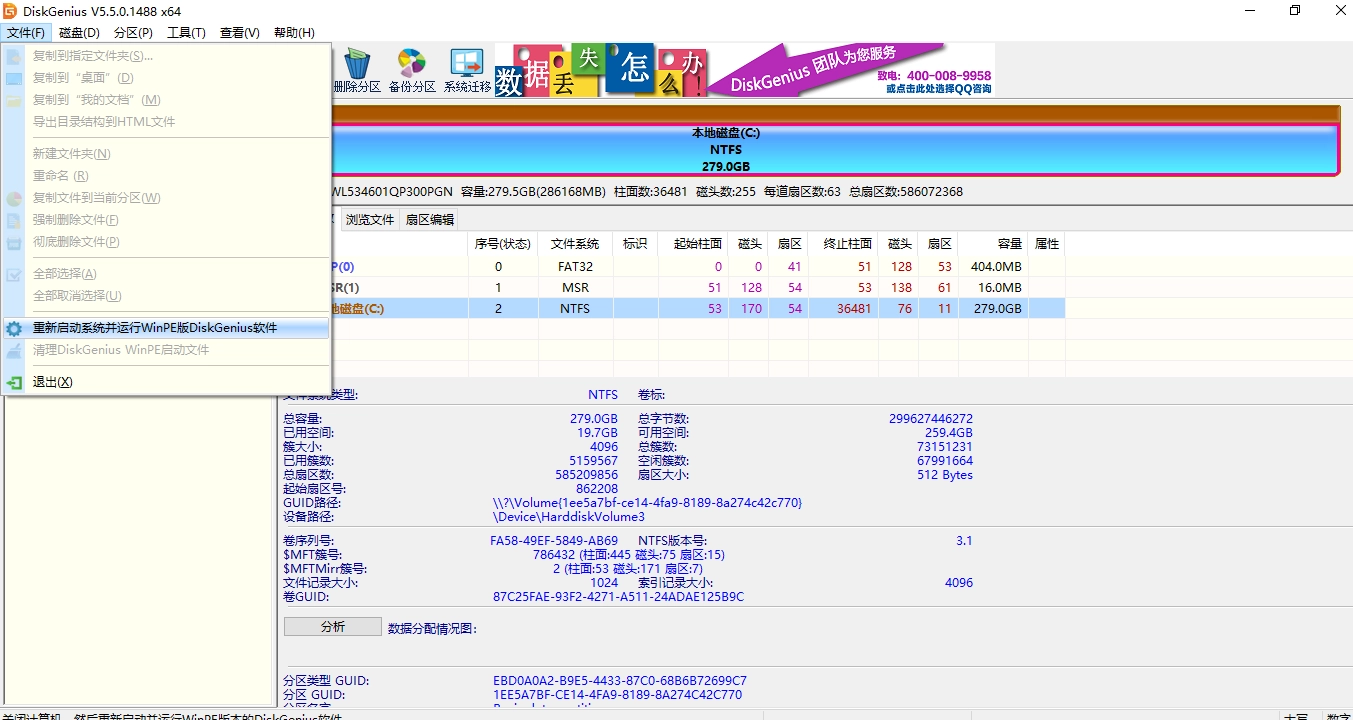Click the shredder icon beside 彻底删除文件(P)
Screen dimensions: 1353x720
pyautogui.click(x=14, y=242)
